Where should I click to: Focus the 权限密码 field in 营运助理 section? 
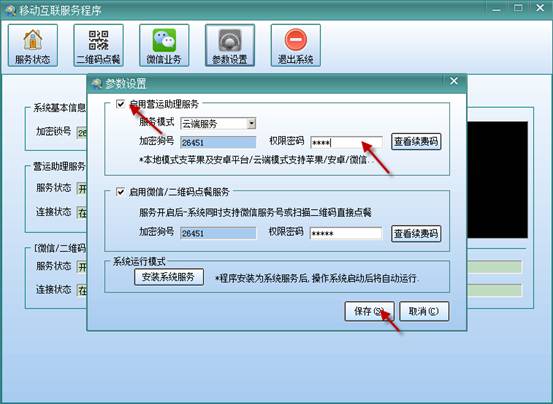click(346, 142)
